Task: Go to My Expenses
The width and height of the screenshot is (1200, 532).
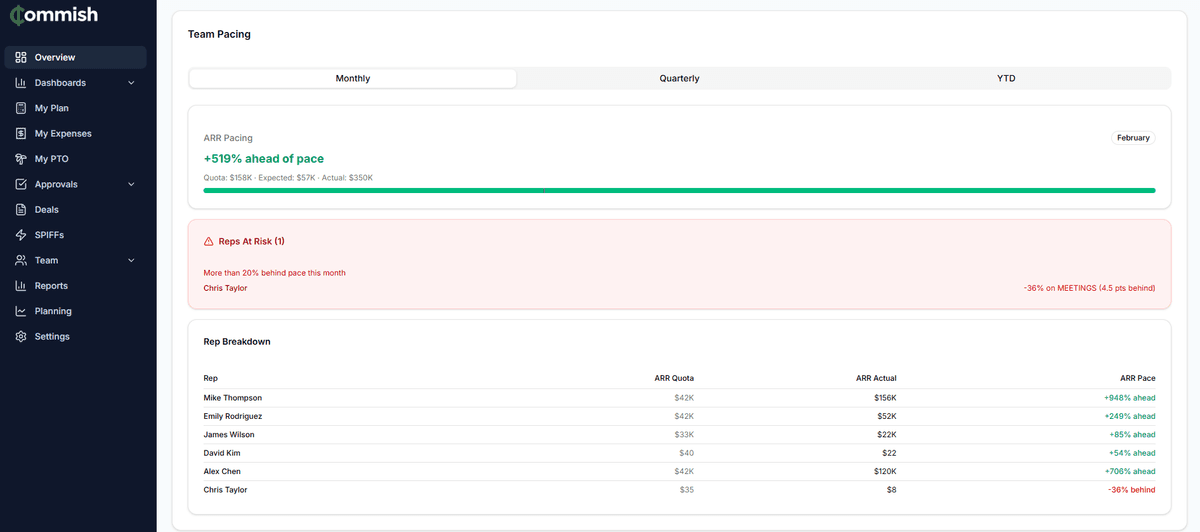Action: [x=76, y=133]
